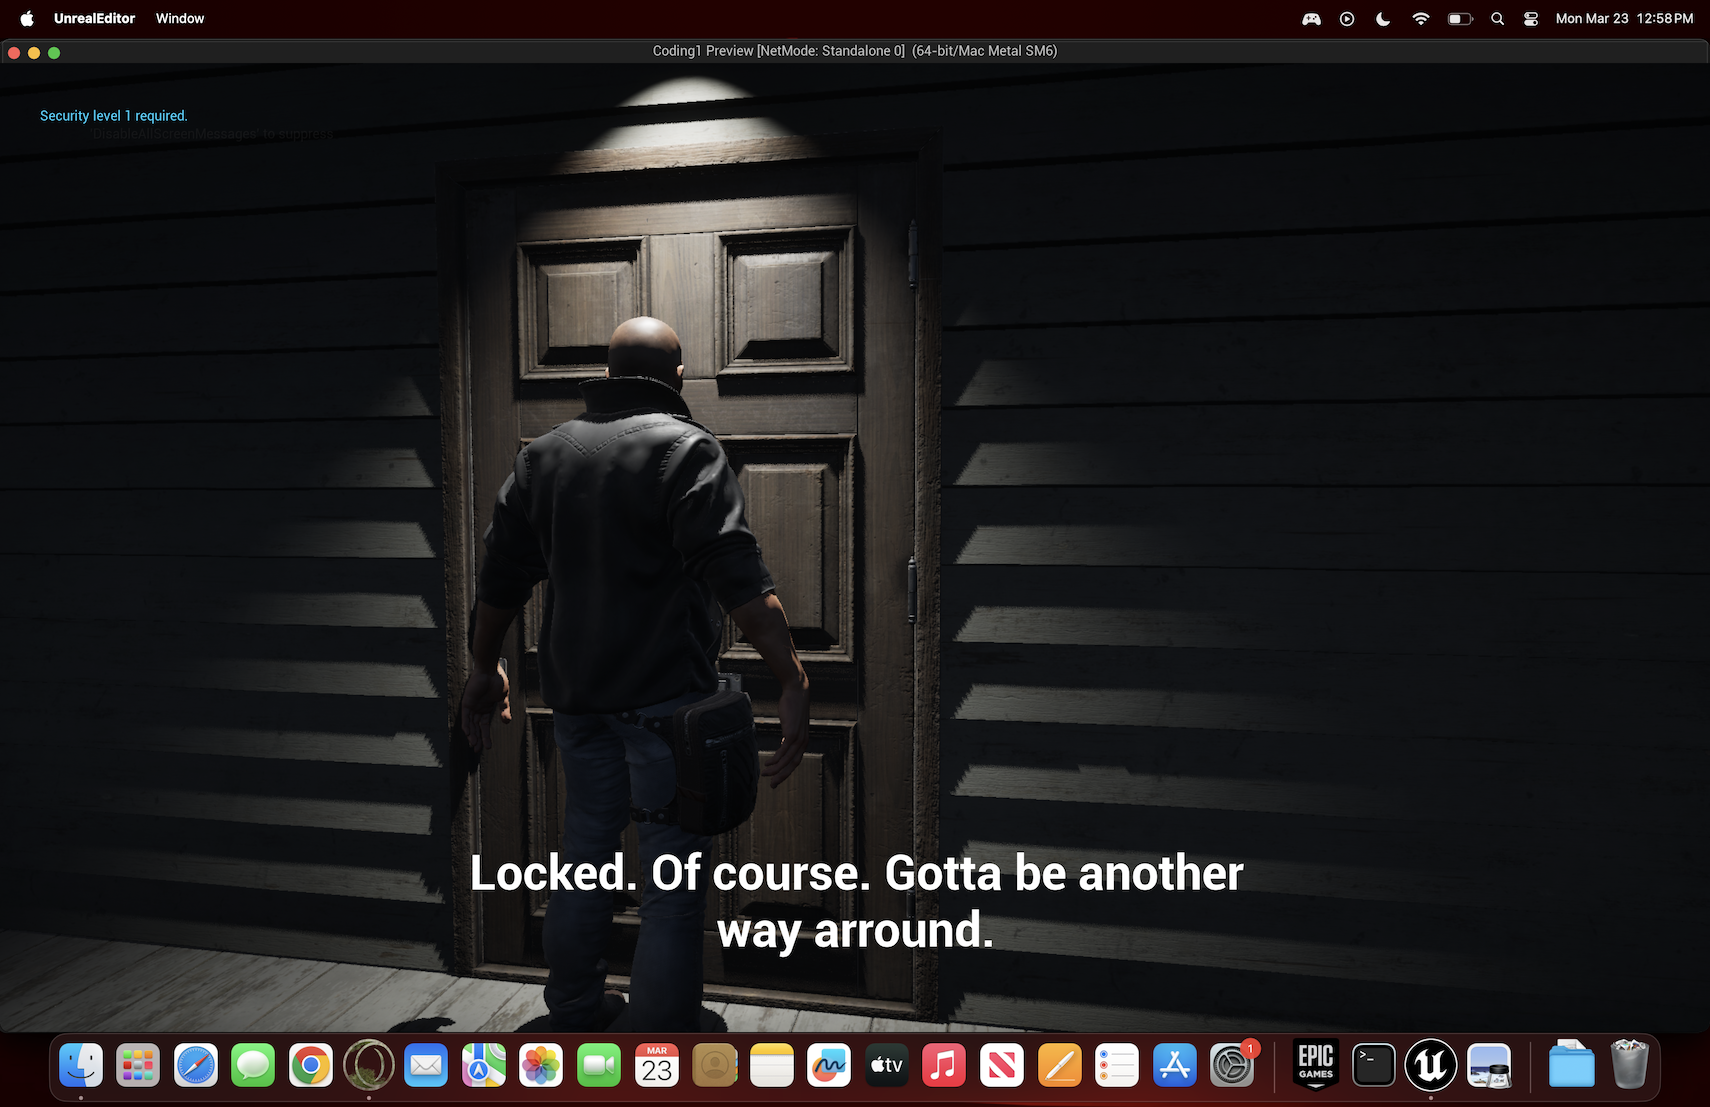This screenshot has width=1710, height=1107.
Task: Launch the Freeform app
Action: point(829,1066)
